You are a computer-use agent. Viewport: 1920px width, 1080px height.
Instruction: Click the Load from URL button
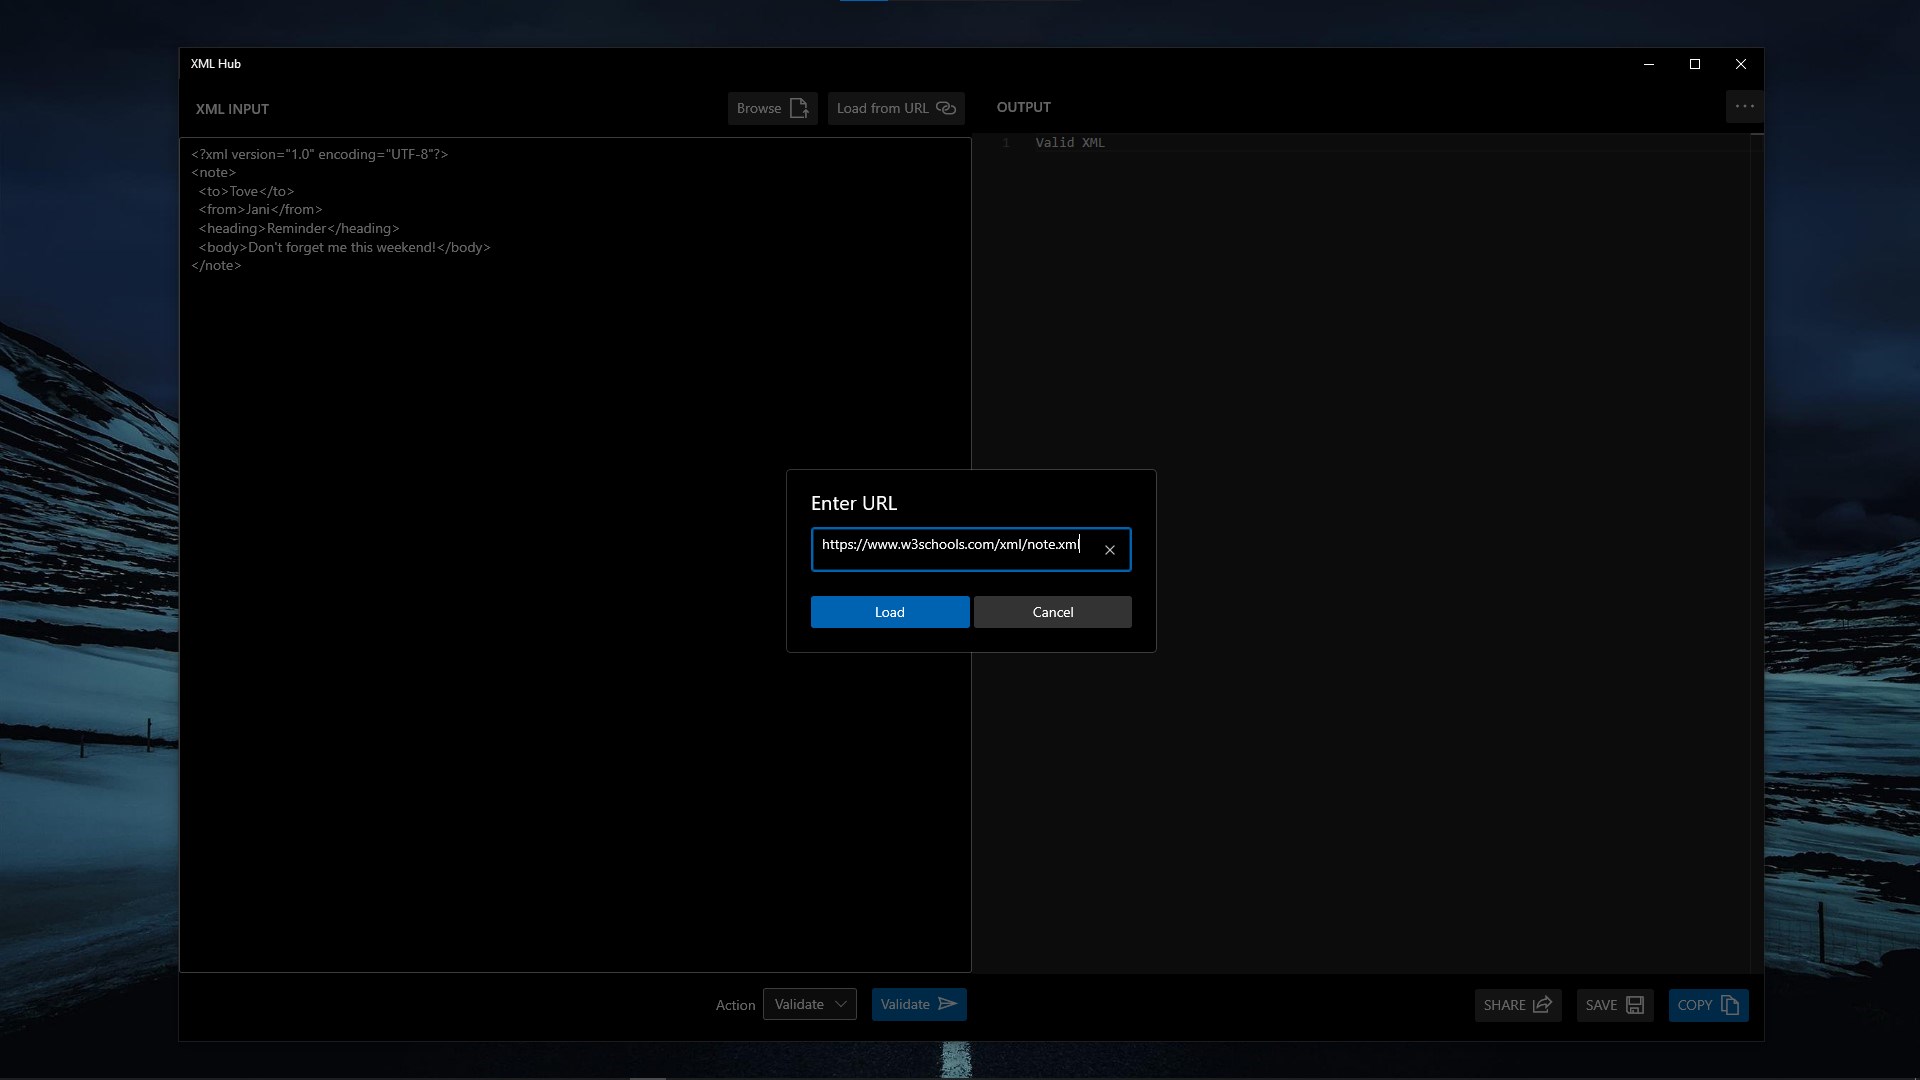(x=896, y=108)
